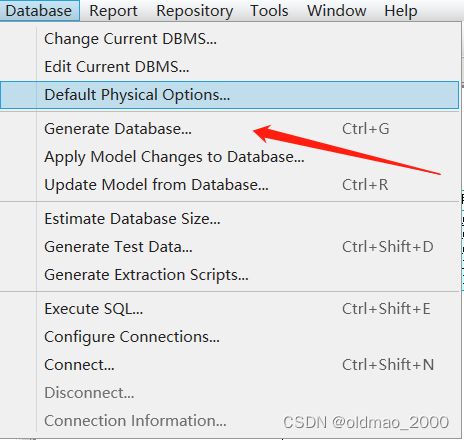
Task: Open the Repository menu
Action: [x=195, y=11]
